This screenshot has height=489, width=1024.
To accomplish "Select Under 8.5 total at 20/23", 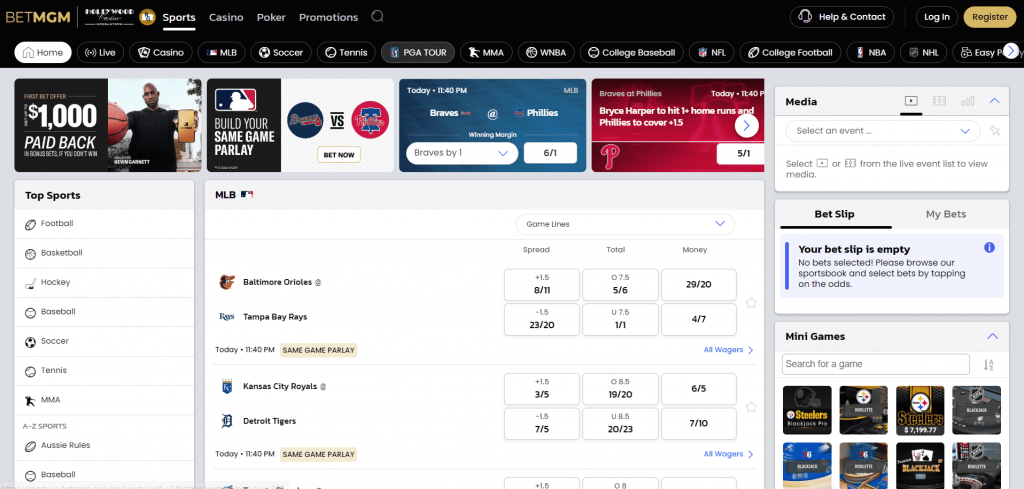I will [x=620, y=423].
